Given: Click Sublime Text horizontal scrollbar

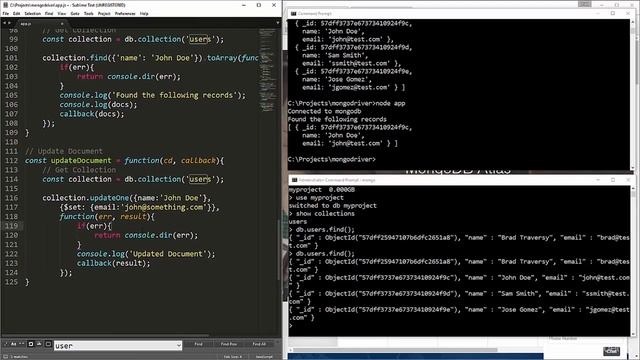Looking at the screenshot, I should [106, 336].
